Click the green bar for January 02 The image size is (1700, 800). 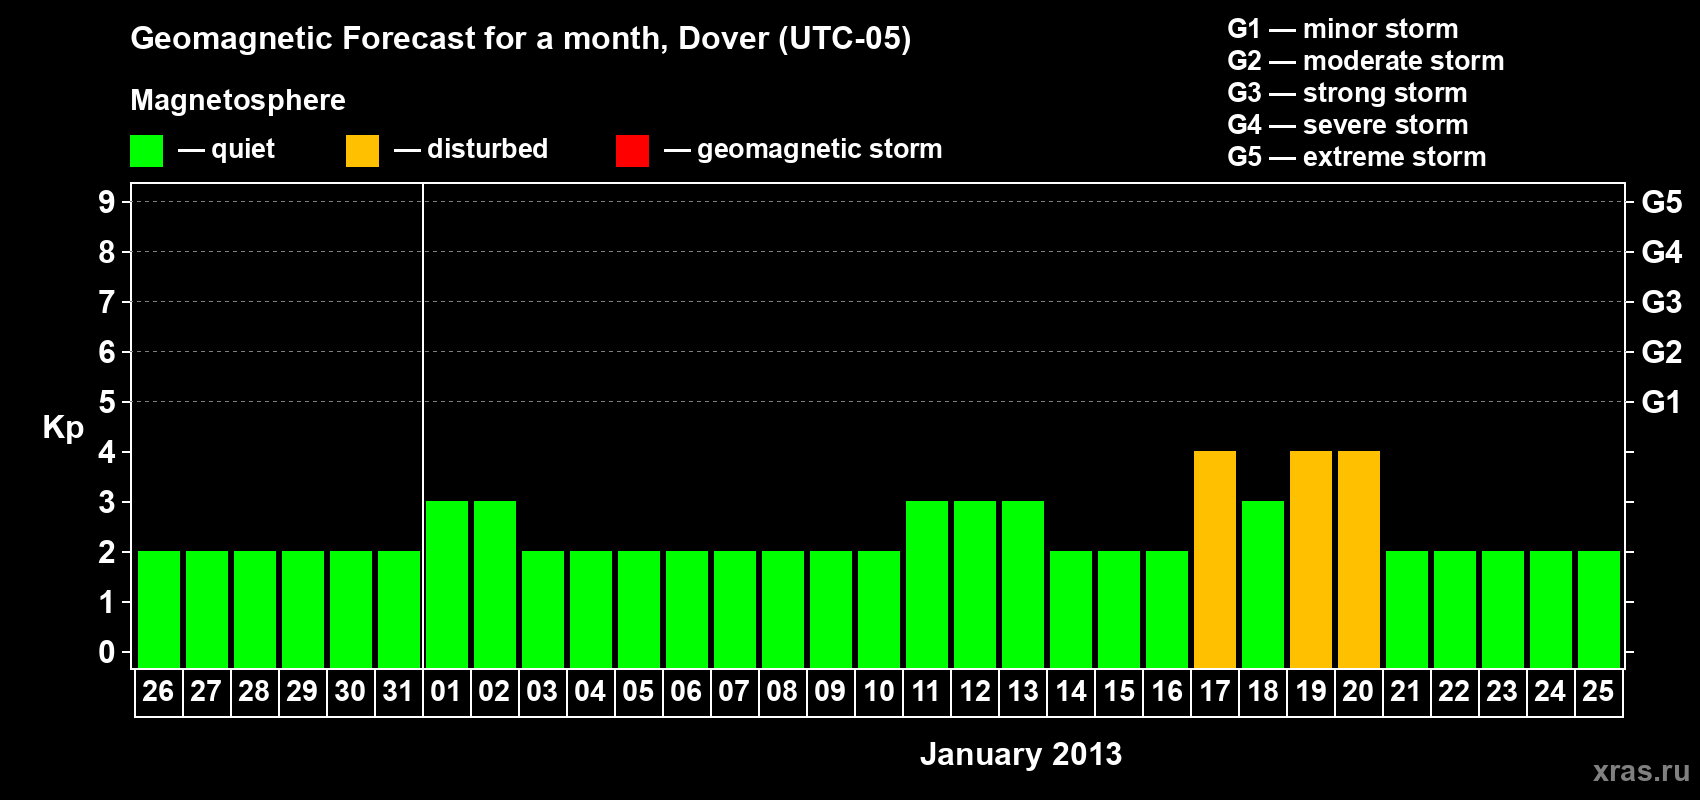[x=495, y=584]
